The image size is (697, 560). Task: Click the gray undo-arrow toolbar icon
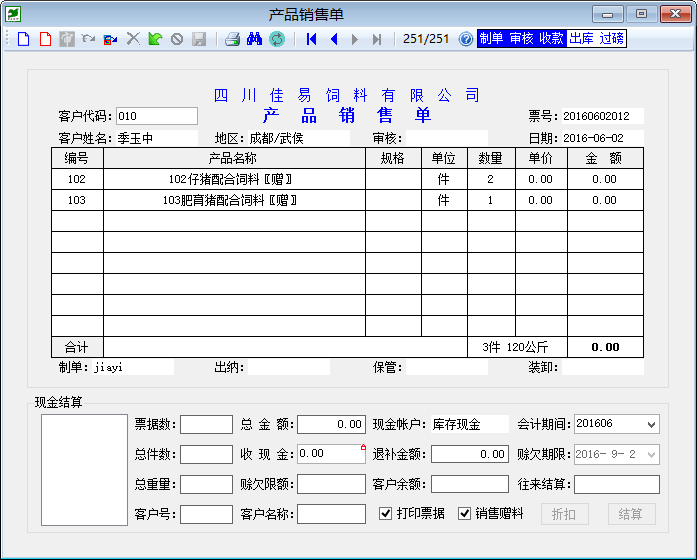88,39
